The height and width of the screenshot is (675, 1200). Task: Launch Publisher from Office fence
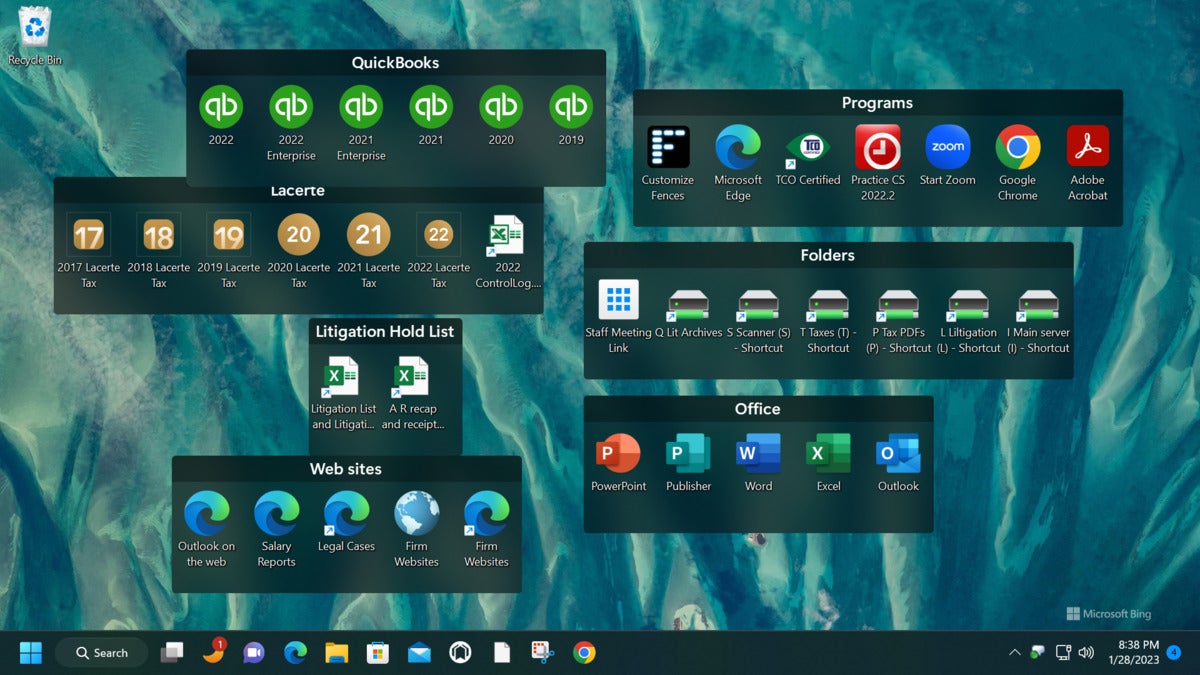pos(688,454)
